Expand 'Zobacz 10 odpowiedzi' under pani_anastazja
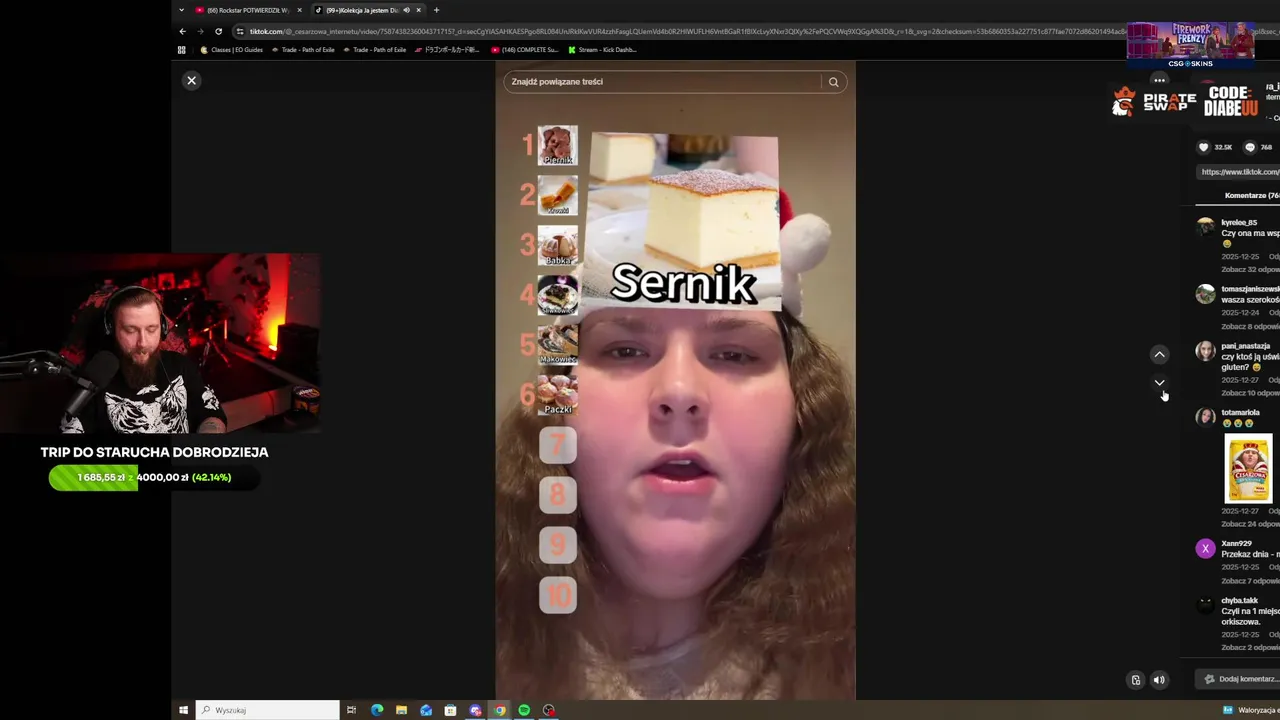This screenshot has height=720, width=1280. (1250, 393)
